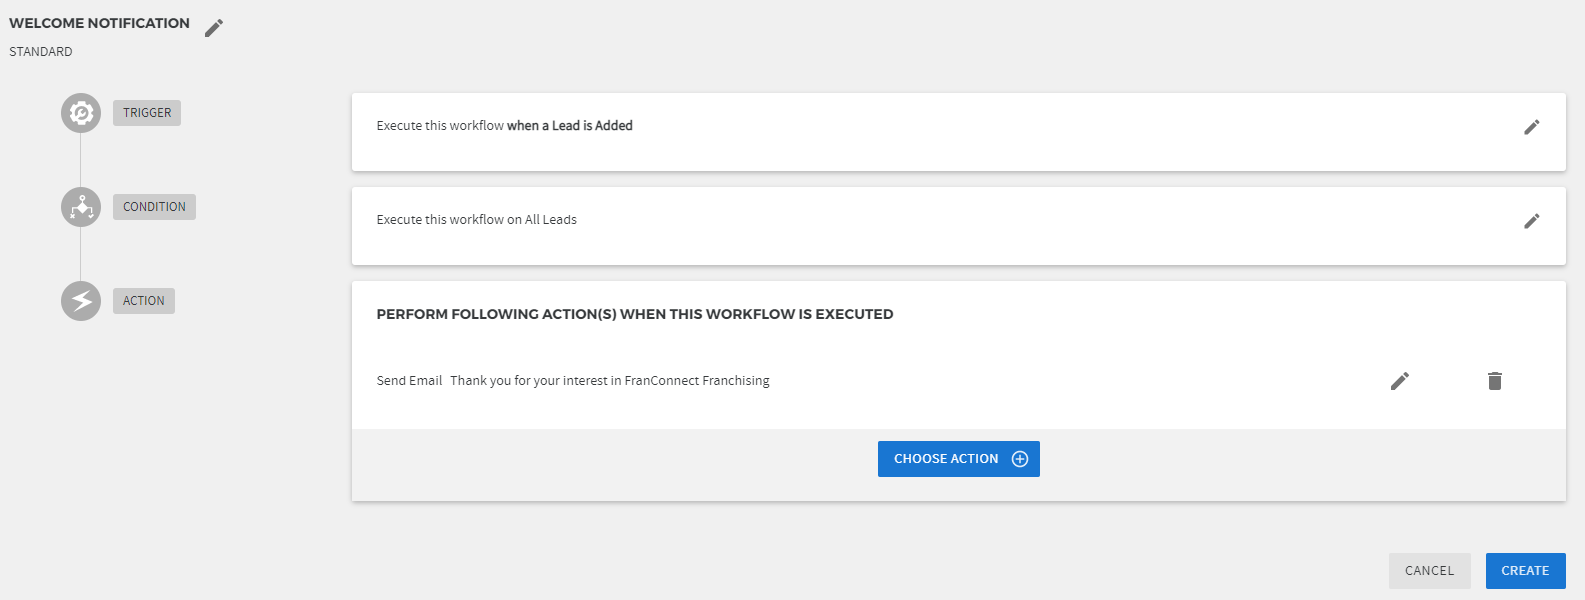Click 'Thank you for your interest' email text
Viewport: 1585px width, 600px height.
pyautogui.click(x=610, y=381)
